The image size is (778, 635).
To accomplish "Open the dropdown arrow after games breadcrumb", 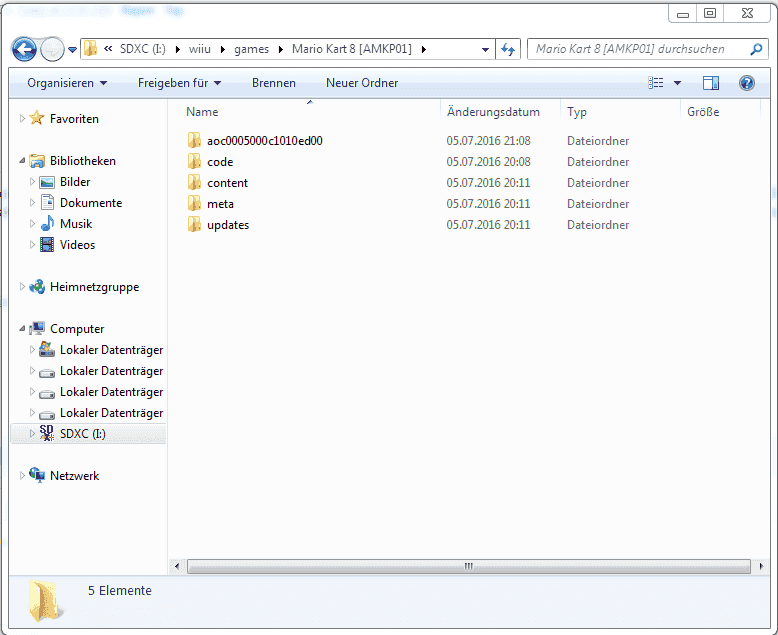I will [281, 50].
